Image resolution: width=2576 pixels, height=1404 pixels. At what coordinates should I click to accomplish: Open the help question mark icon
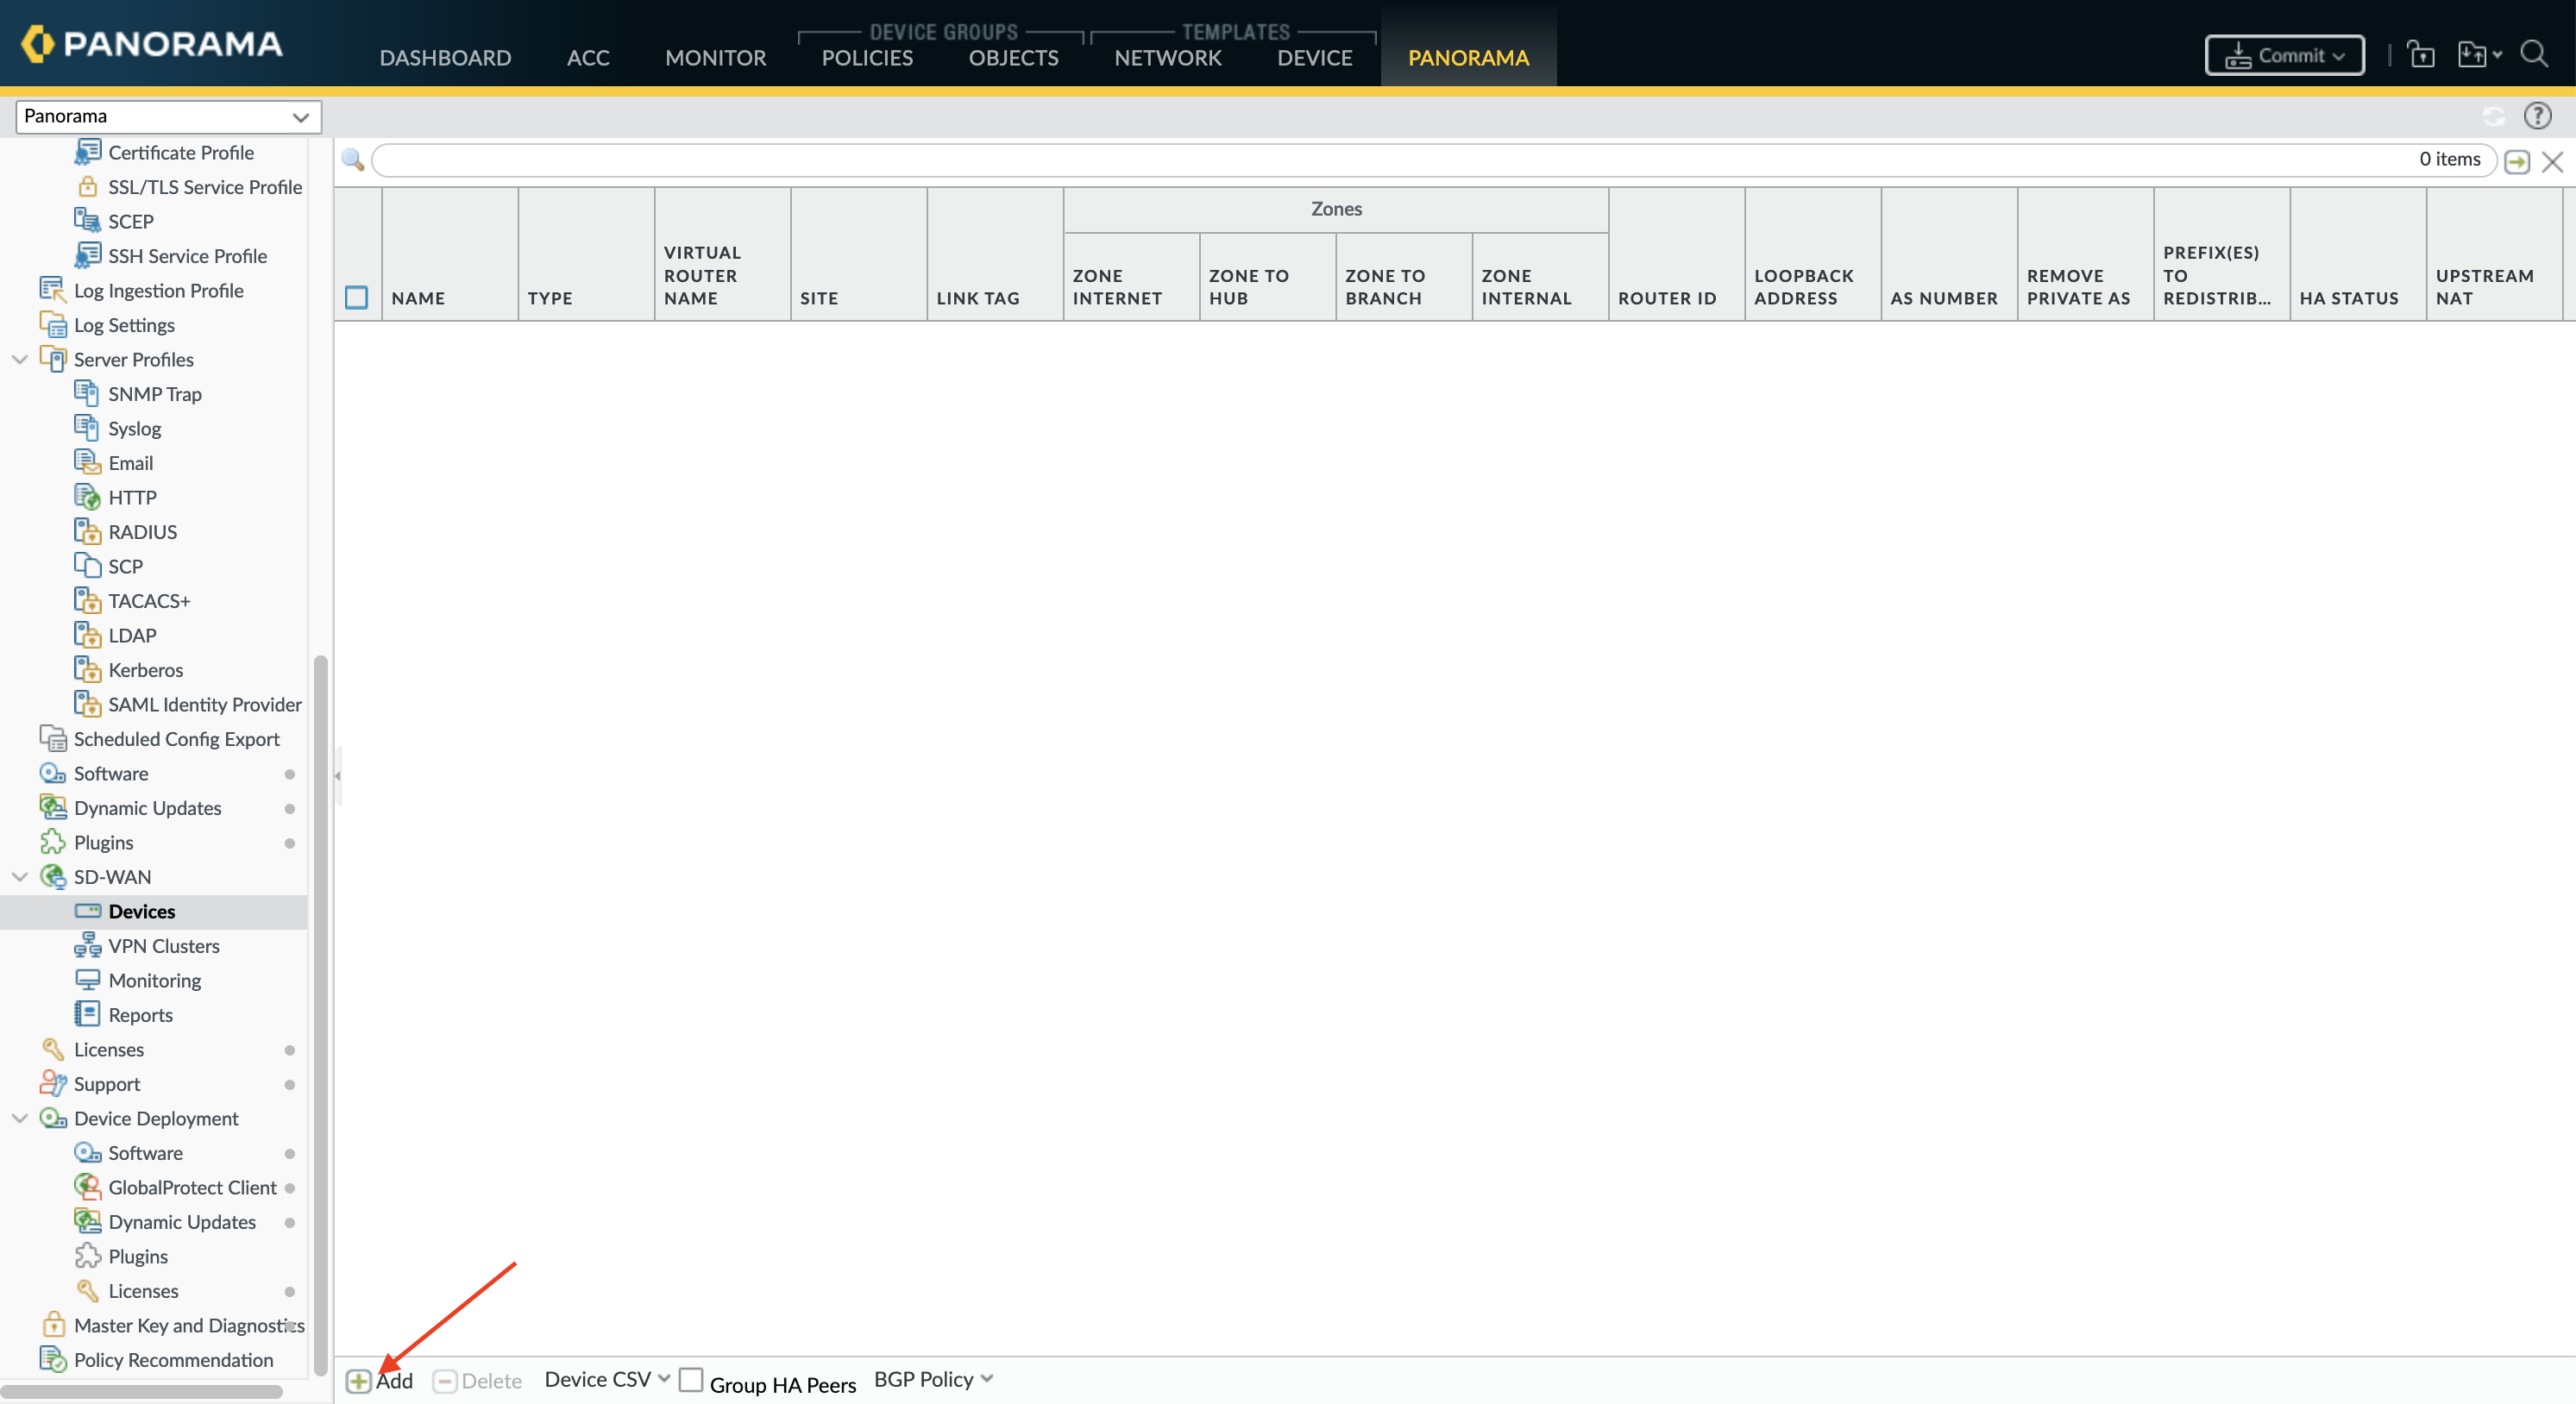pyautogui.click(x=2539, y=115)
